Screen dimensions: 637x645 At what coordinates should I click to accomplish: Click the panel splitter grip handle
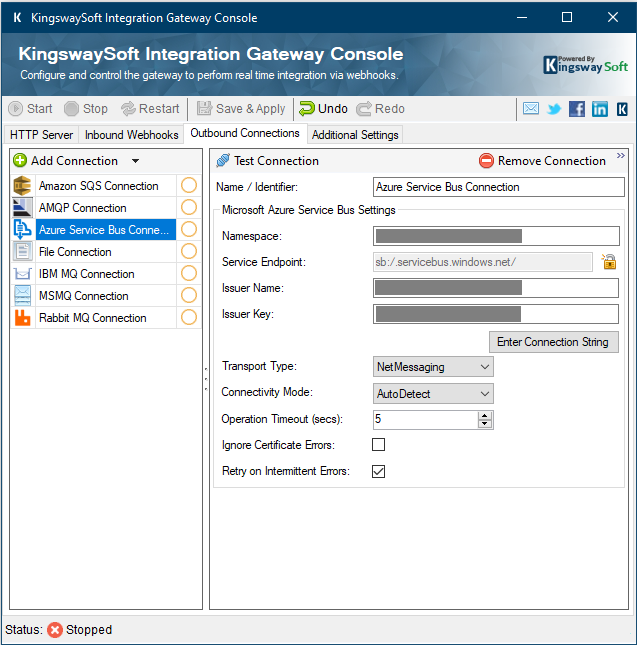point(206,379)
